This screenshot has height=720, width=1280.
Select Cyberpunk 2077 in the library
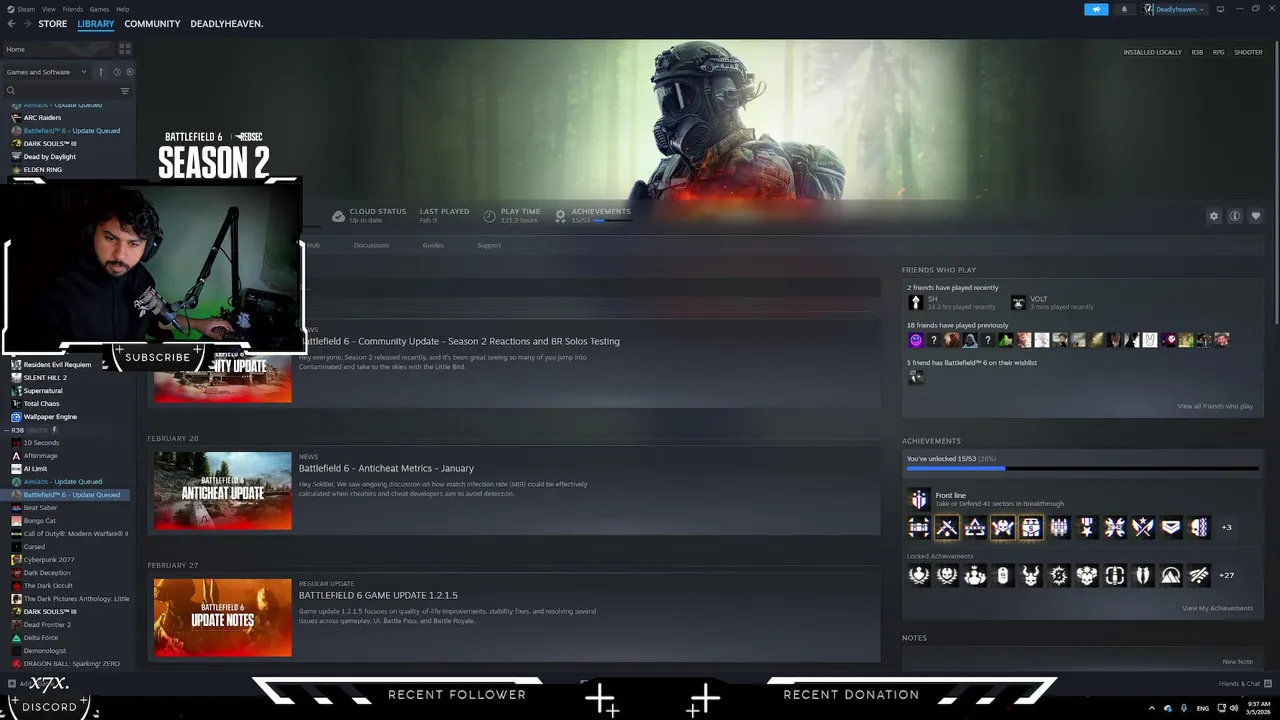(x=49, y=560)
